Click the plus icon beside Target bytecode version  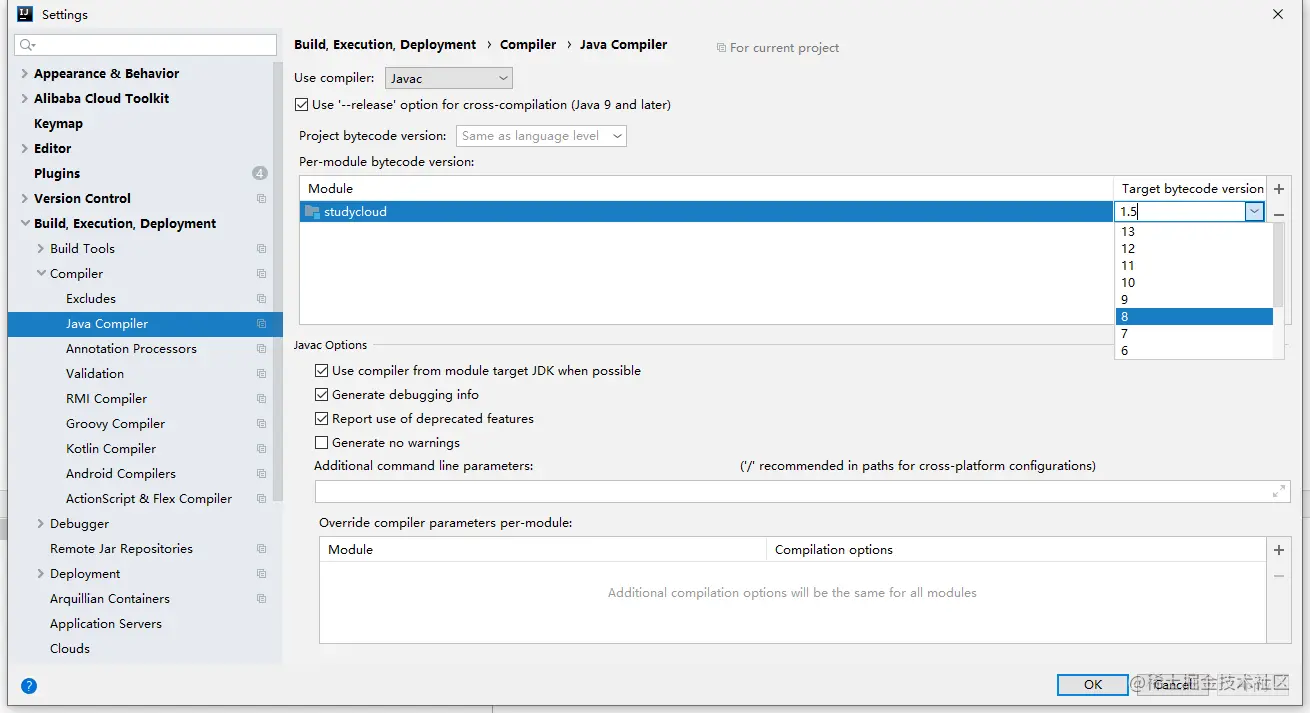(x=1279, y=189)
